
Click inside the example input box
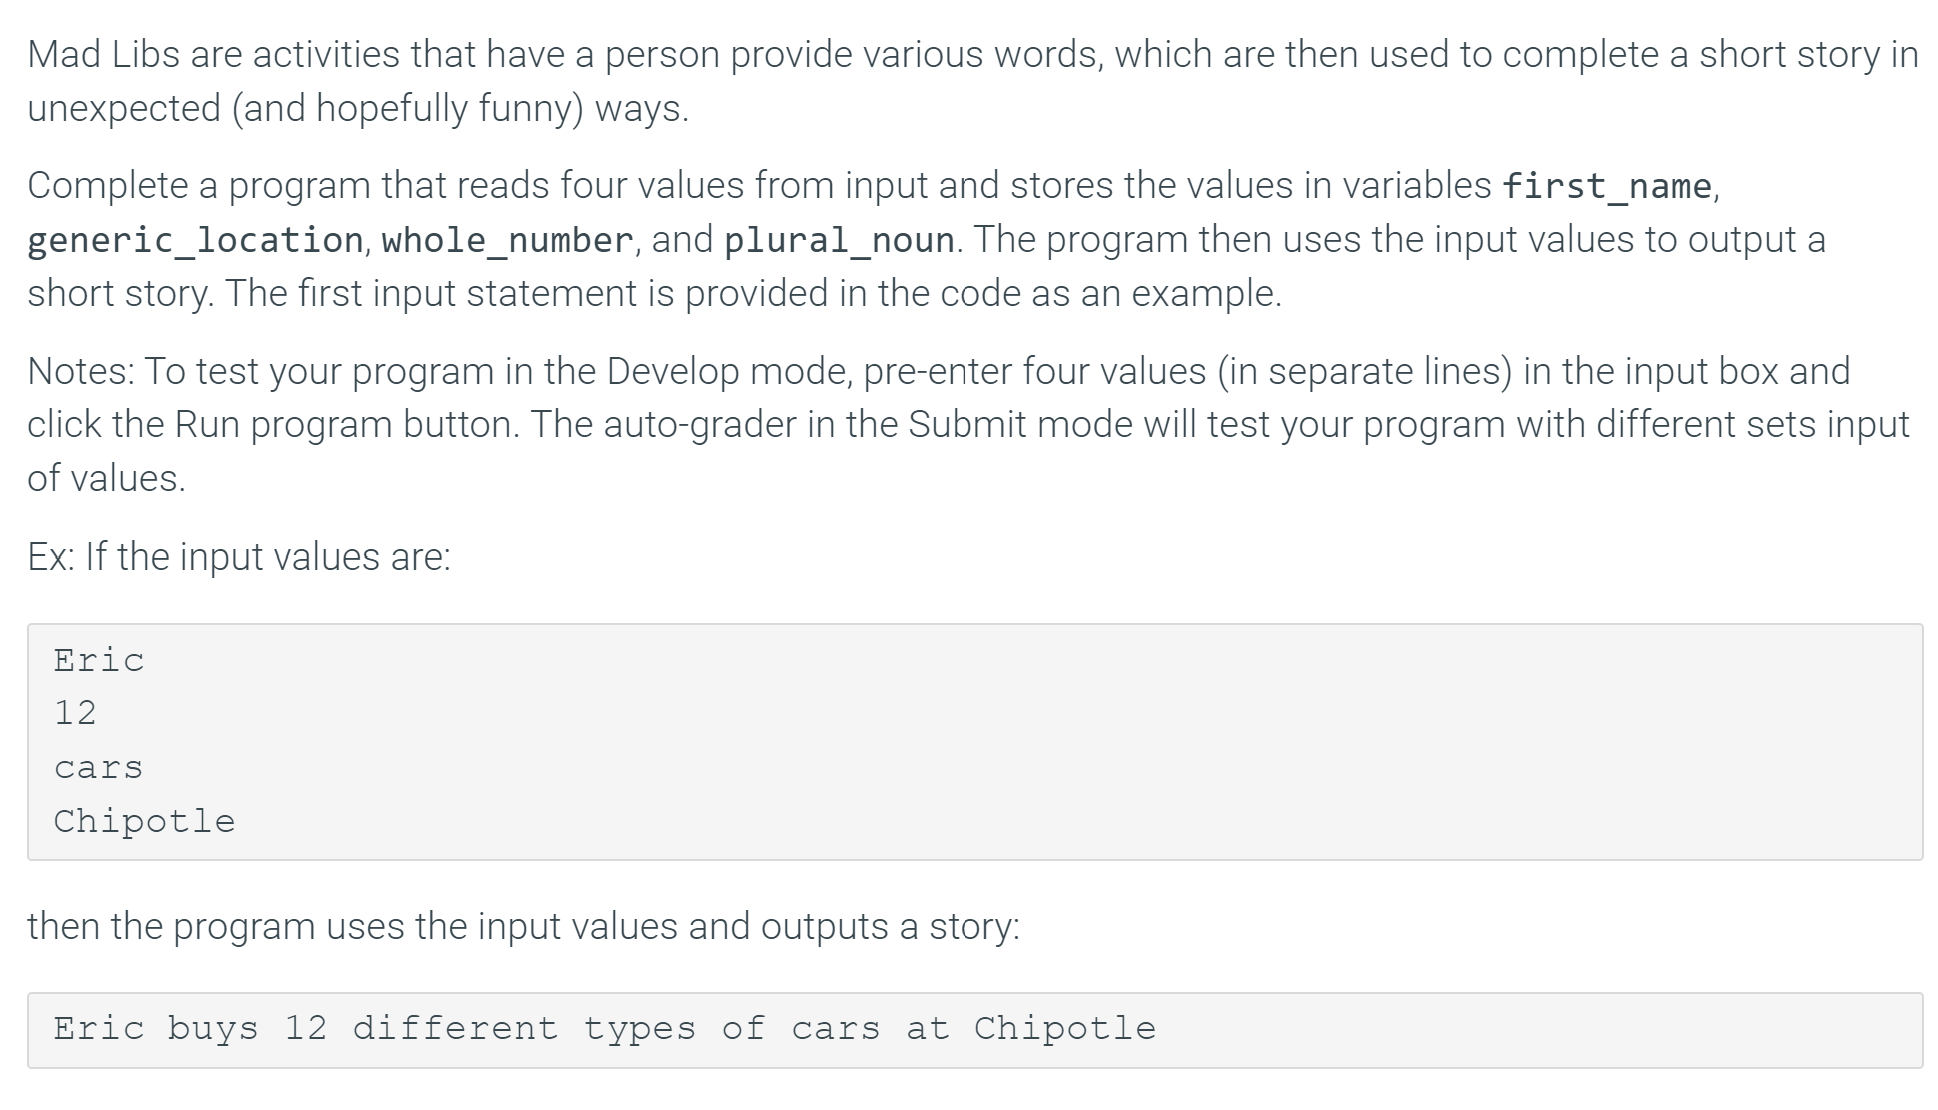tap(975, 742)
